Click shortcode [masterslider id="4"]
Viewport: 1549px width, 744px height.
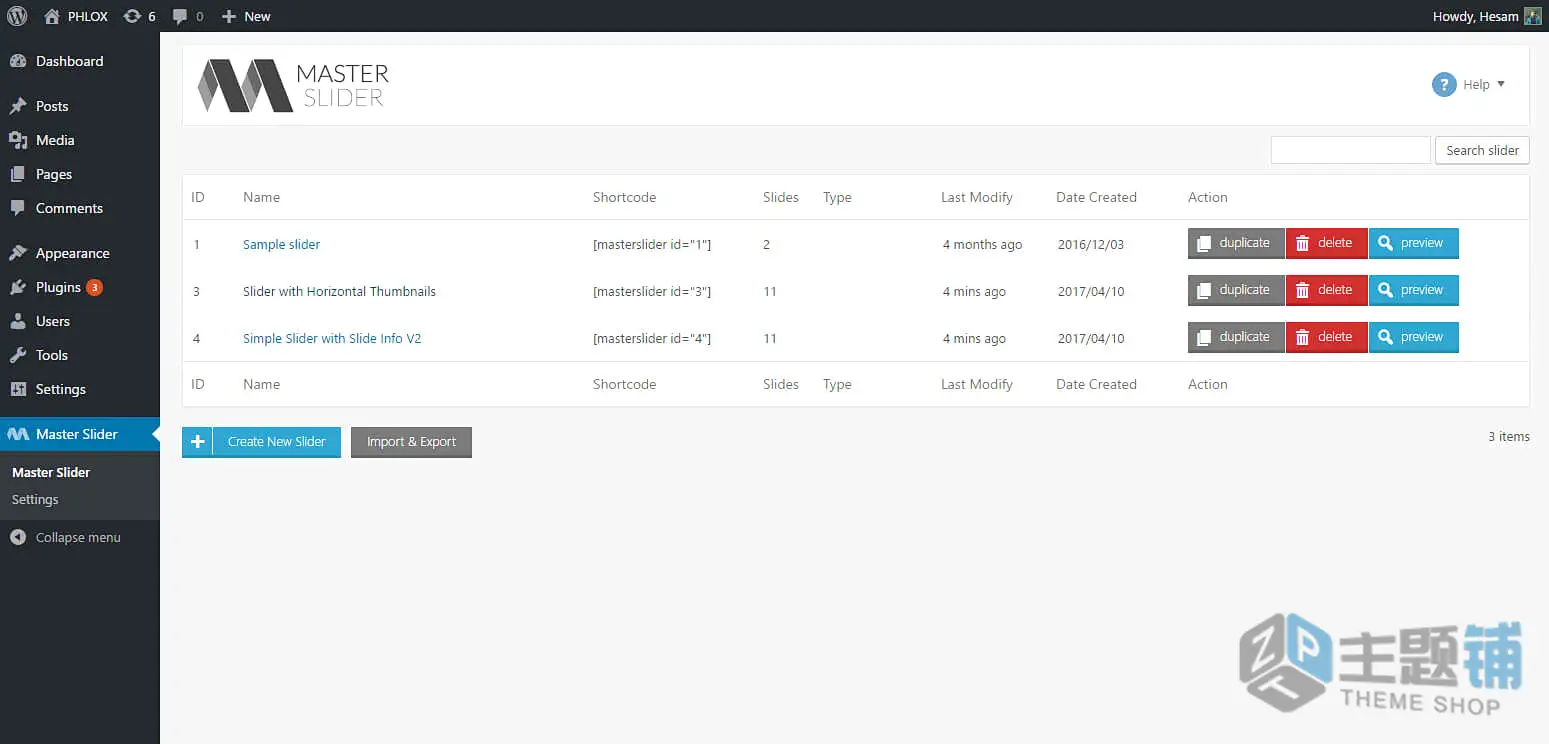coord(652,338)
